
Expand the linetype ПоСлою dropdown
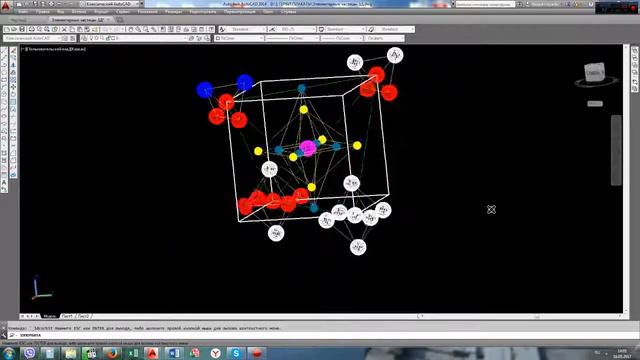pyautogui.click(x=317, y=38)
